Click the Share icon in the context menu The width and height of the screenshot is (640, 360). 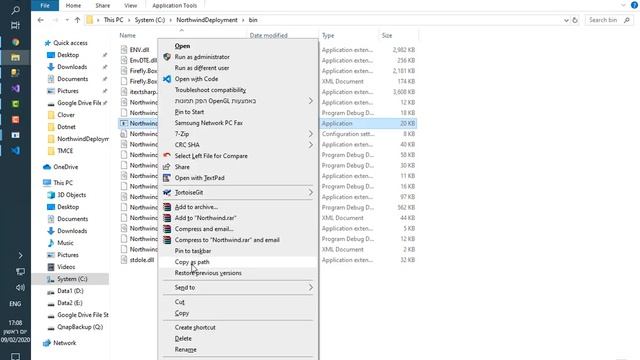pos(167,167)
